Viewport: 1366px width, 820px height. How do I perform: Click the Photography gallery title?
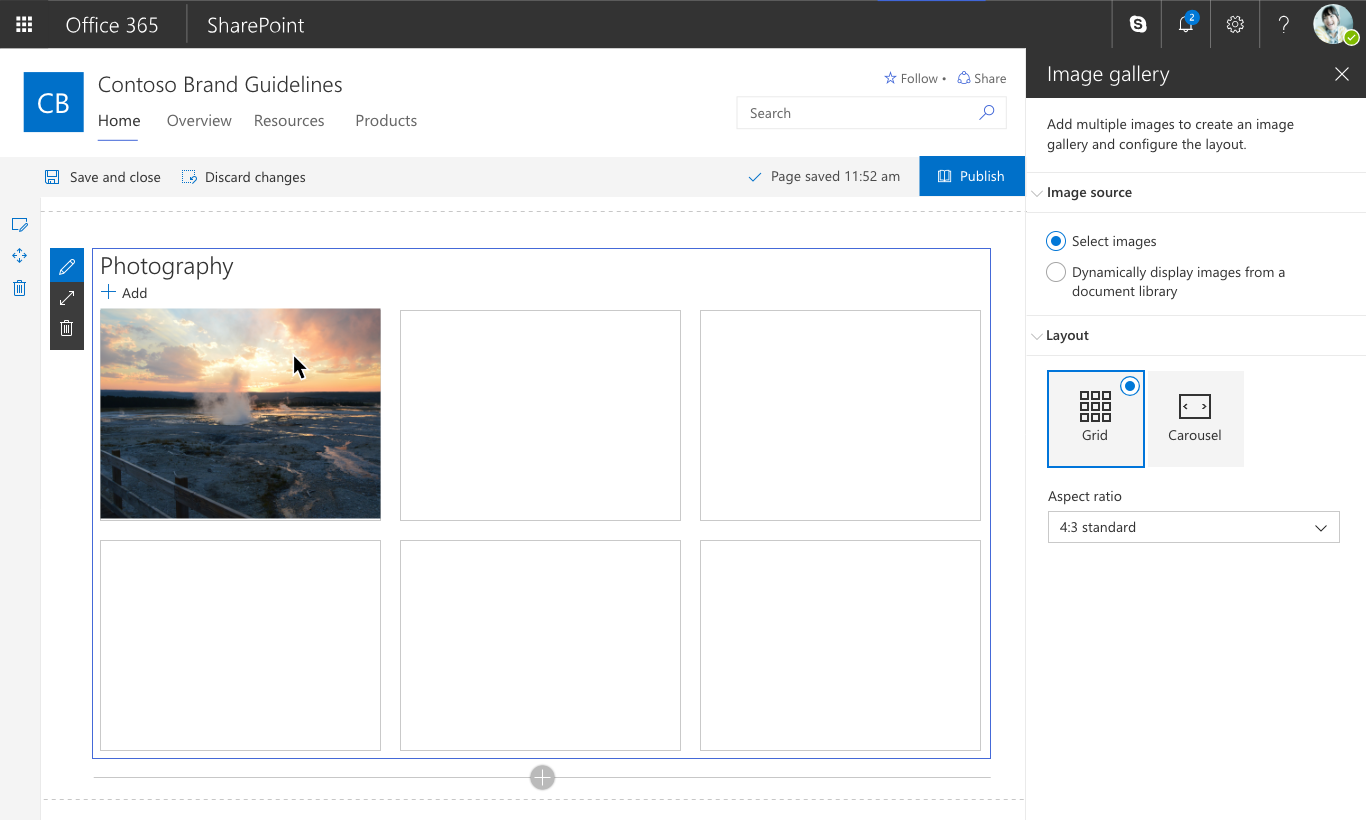coord(167,266)
